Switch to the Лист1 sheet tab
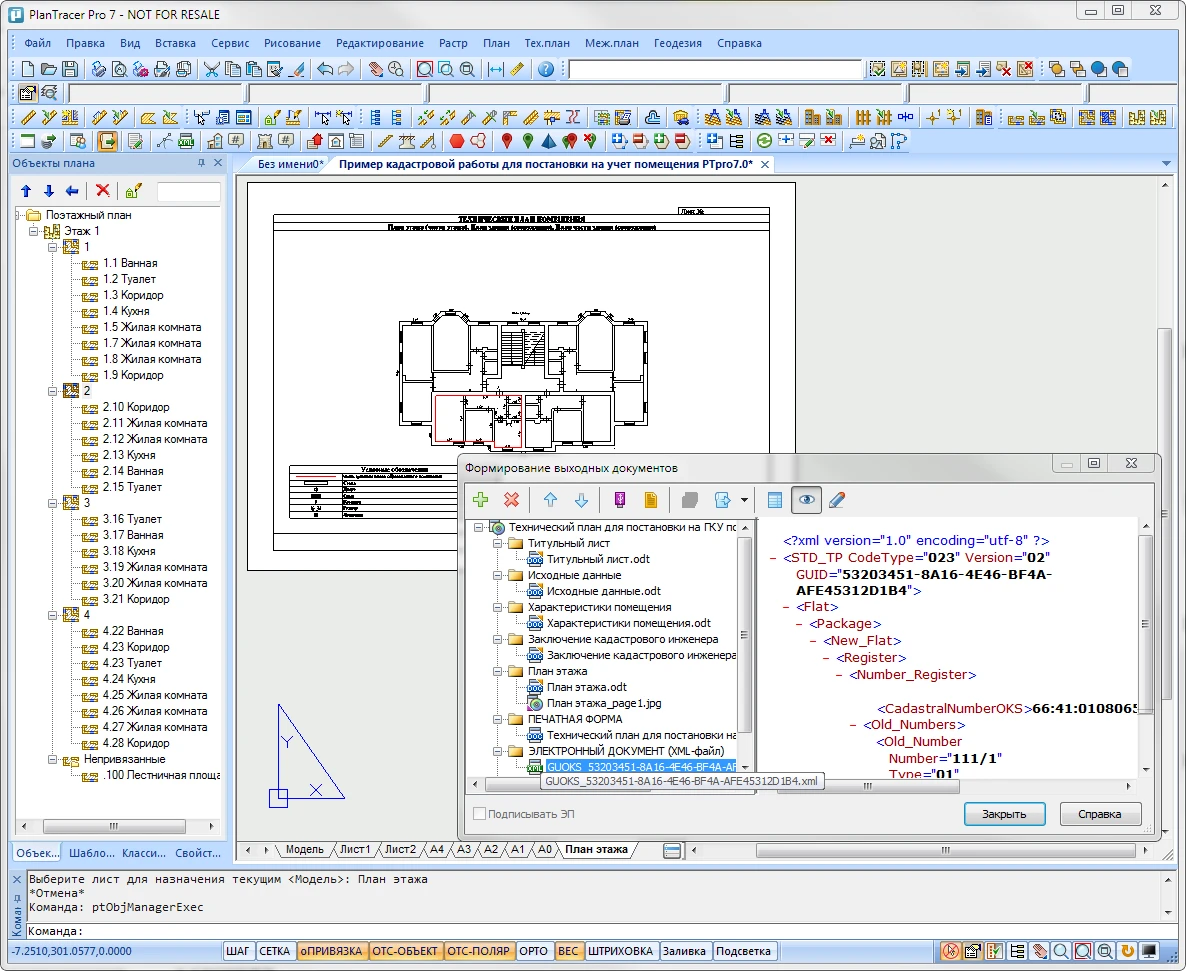Image resolution: width=1186 pixels, height=971 pixels. pos(355,849)
